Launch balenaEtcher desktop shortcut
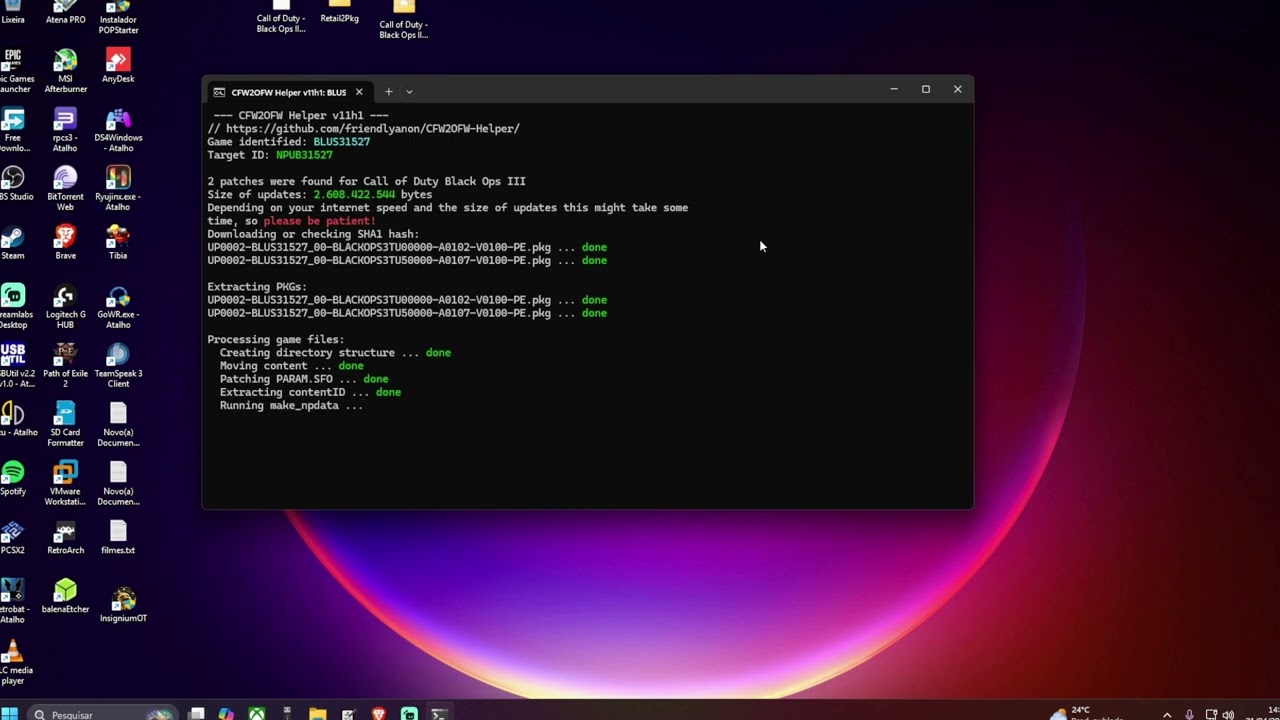 click(65, 597)
